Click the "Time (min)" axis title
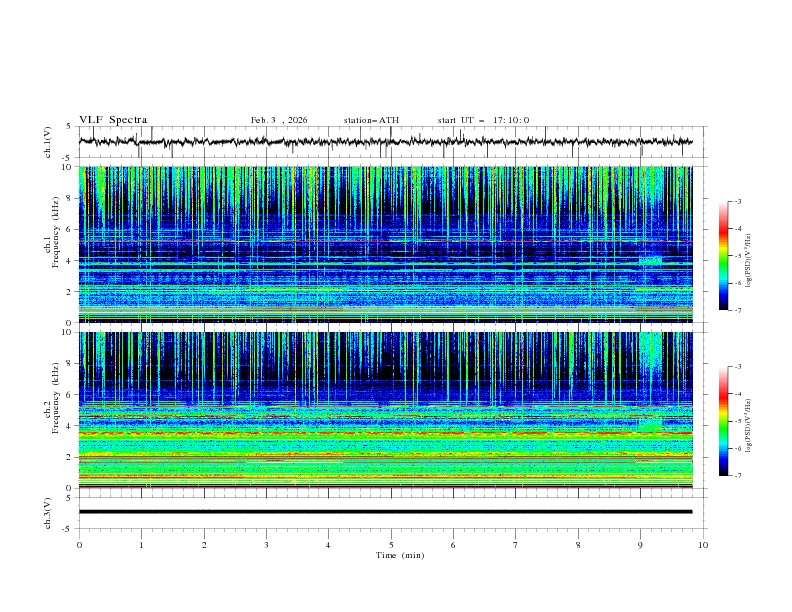 pos(400,555)
